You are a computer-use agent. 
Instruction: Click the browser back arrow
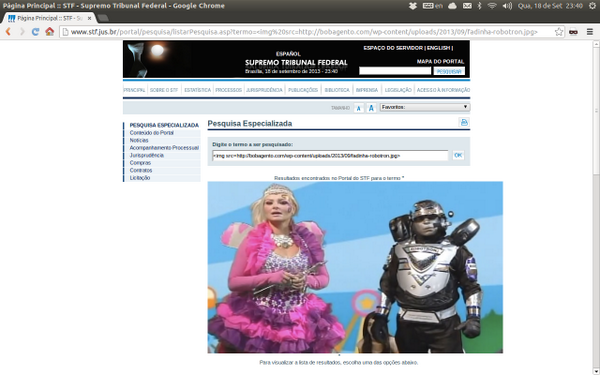pyautogui.click(x=8, y=32)
